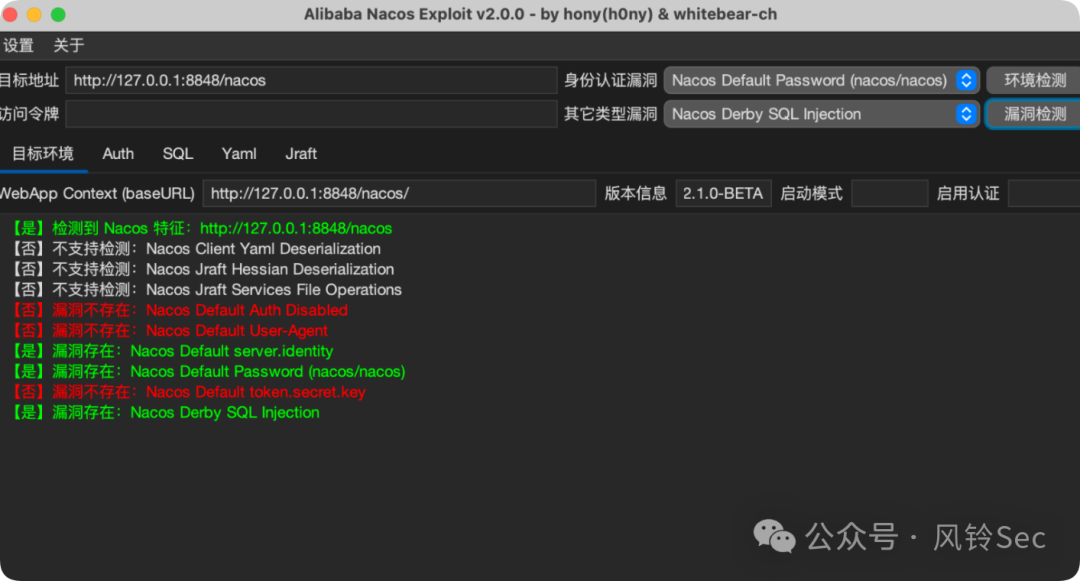Image resolution: width=1080 pixels, height=581 pixels.
Task: Click the yellow minimize window button
Action: [34, 14]
